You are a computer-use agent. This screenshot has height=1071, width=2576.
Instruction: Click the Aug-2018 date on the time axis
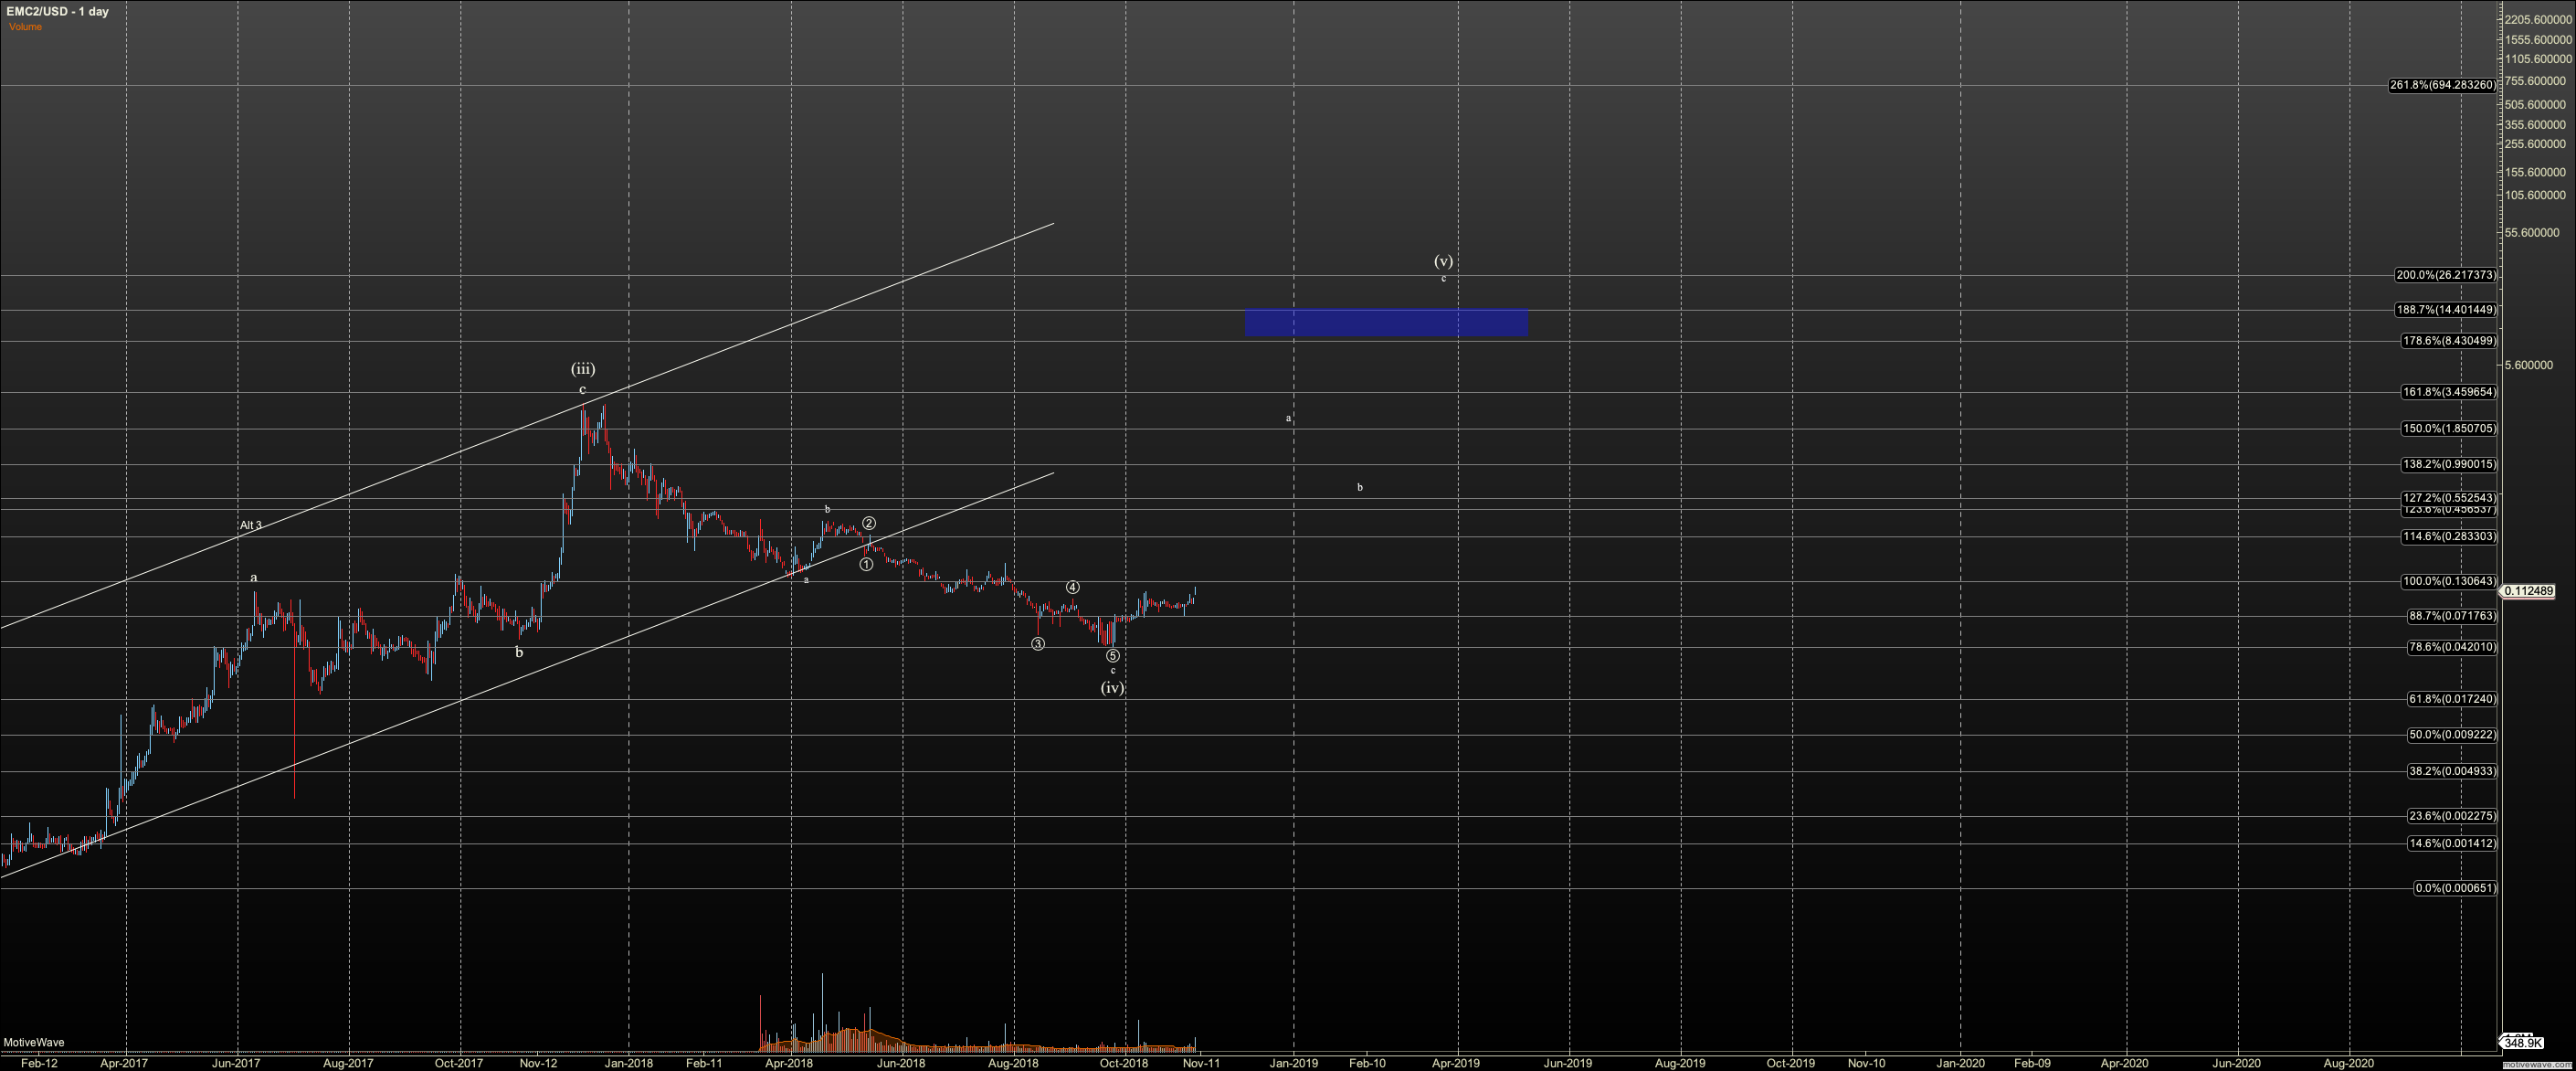click(x=1013, y=1063)
